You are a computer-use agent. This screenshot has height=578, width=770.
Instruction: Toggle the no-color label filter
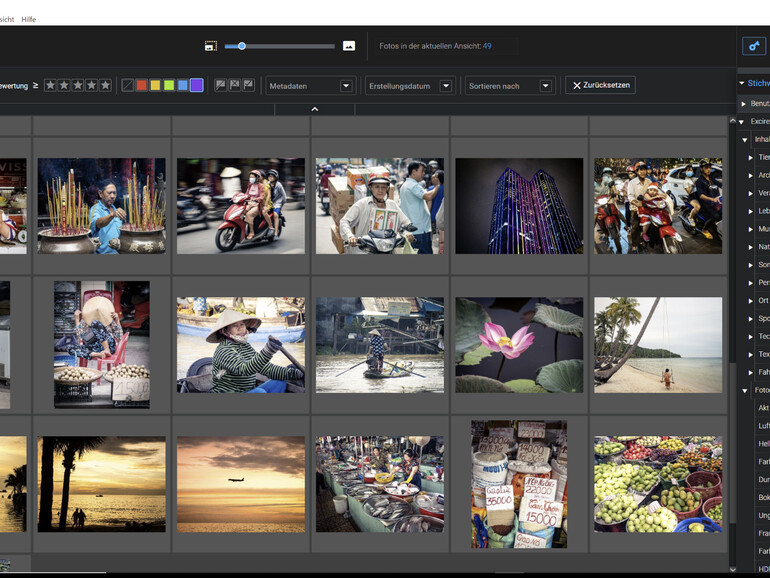pyautogui.click(x=127, y=85)
